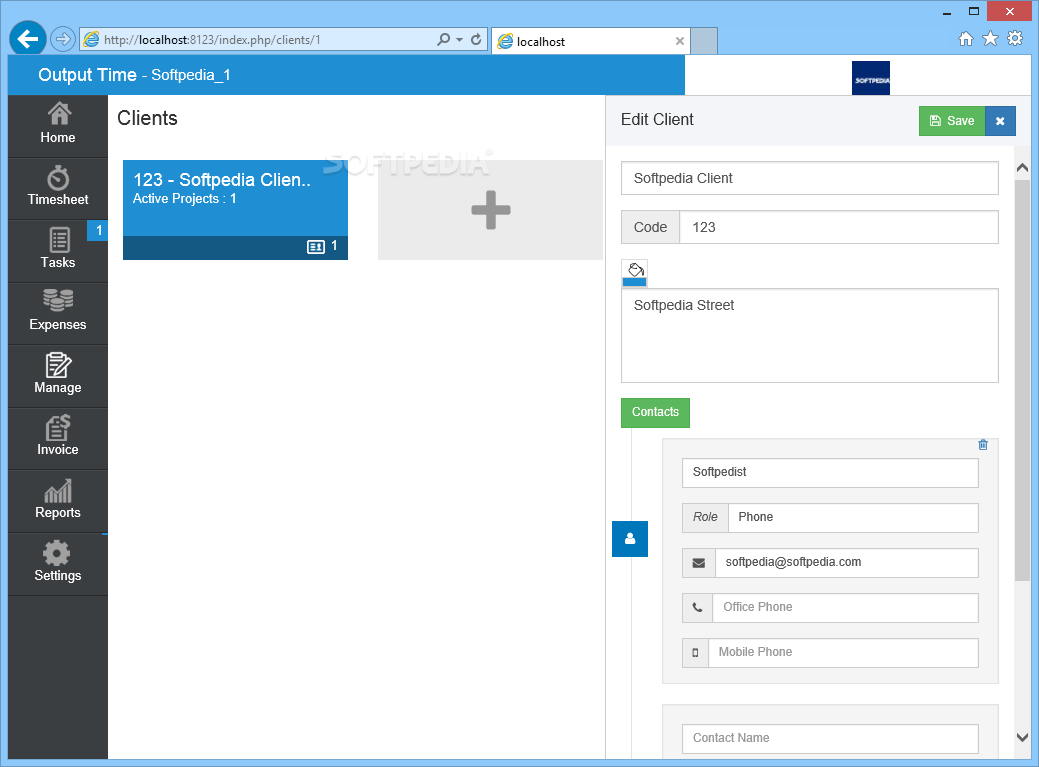1039x767 pixels.
Task: Click the address bar search magnifier
Action: [x=443, y=40]
